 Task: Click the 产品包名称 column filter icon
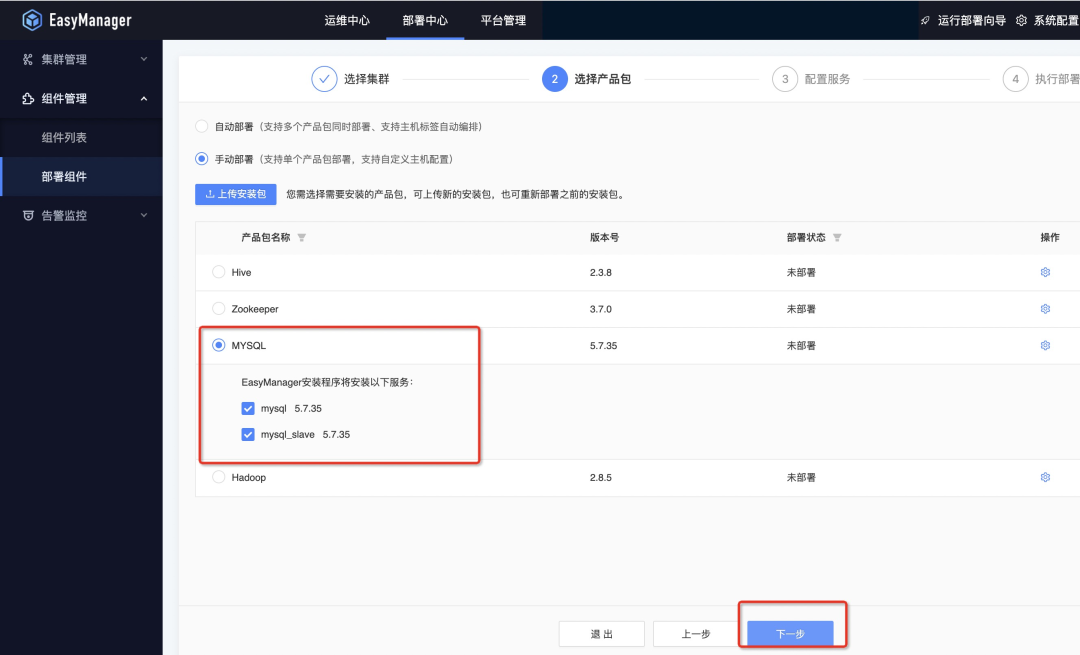(x=301, y=238)
